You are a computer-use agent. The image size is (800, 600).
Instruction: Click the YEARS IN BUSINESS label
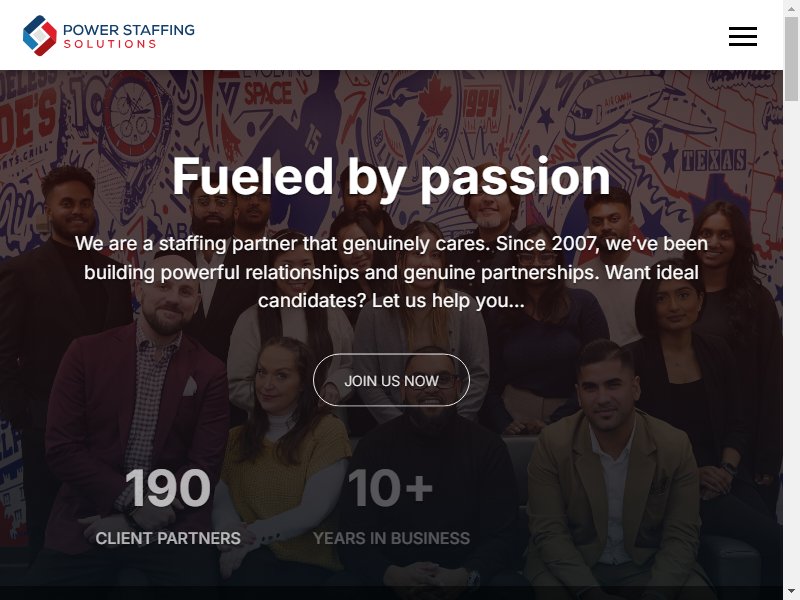tap(391, 538)
